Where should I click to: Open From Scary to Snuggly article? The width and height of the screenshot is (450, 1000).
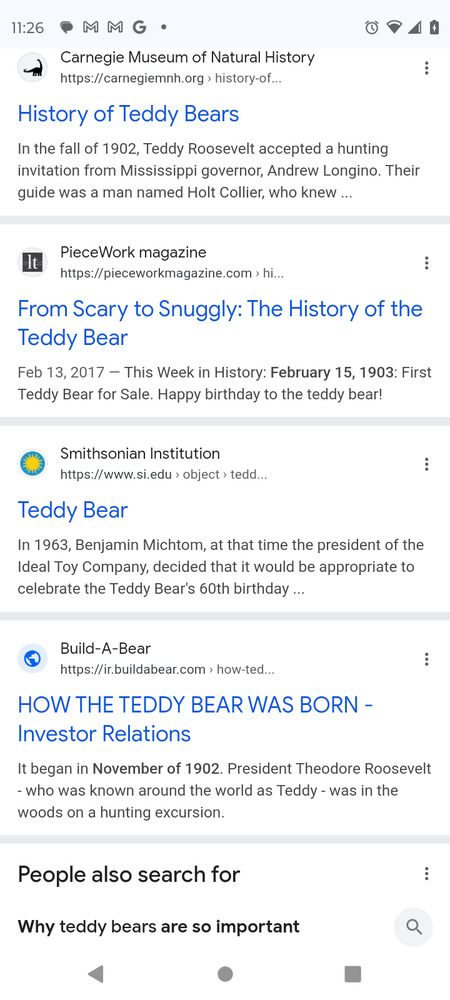tap(220, 323)
